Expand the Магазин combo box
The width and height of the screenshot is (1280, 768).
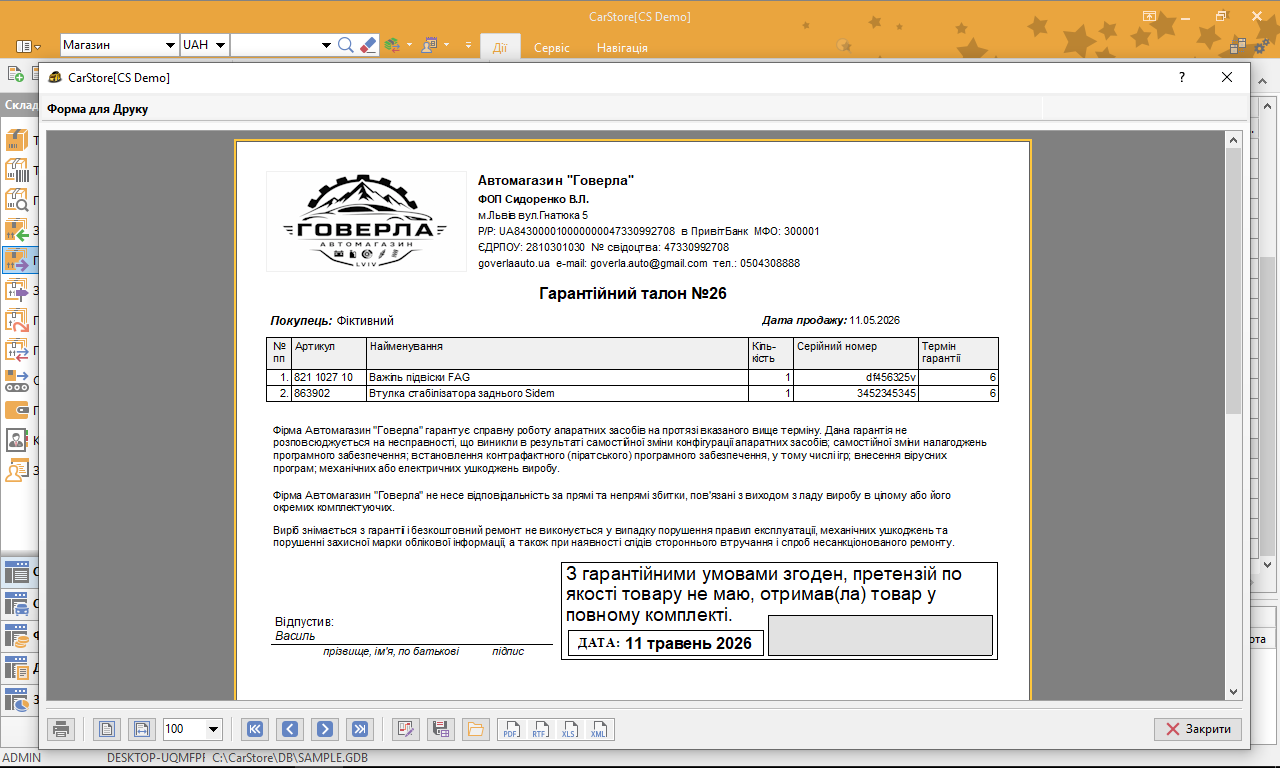coord(169,45)
